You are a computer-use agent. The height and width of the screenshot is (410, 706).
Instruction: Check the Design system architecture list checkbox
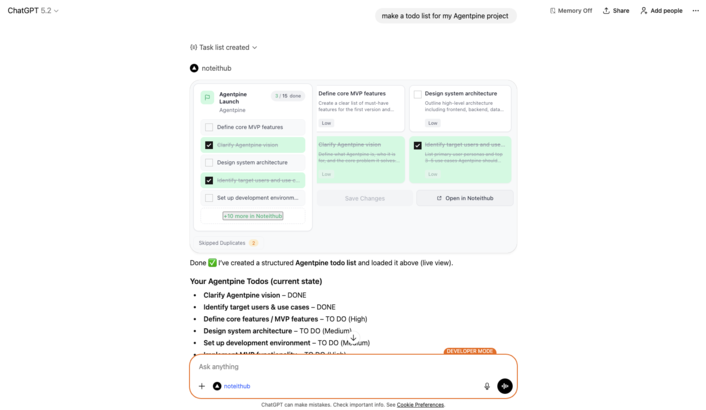pyautogui.click(x=209, y=162)
